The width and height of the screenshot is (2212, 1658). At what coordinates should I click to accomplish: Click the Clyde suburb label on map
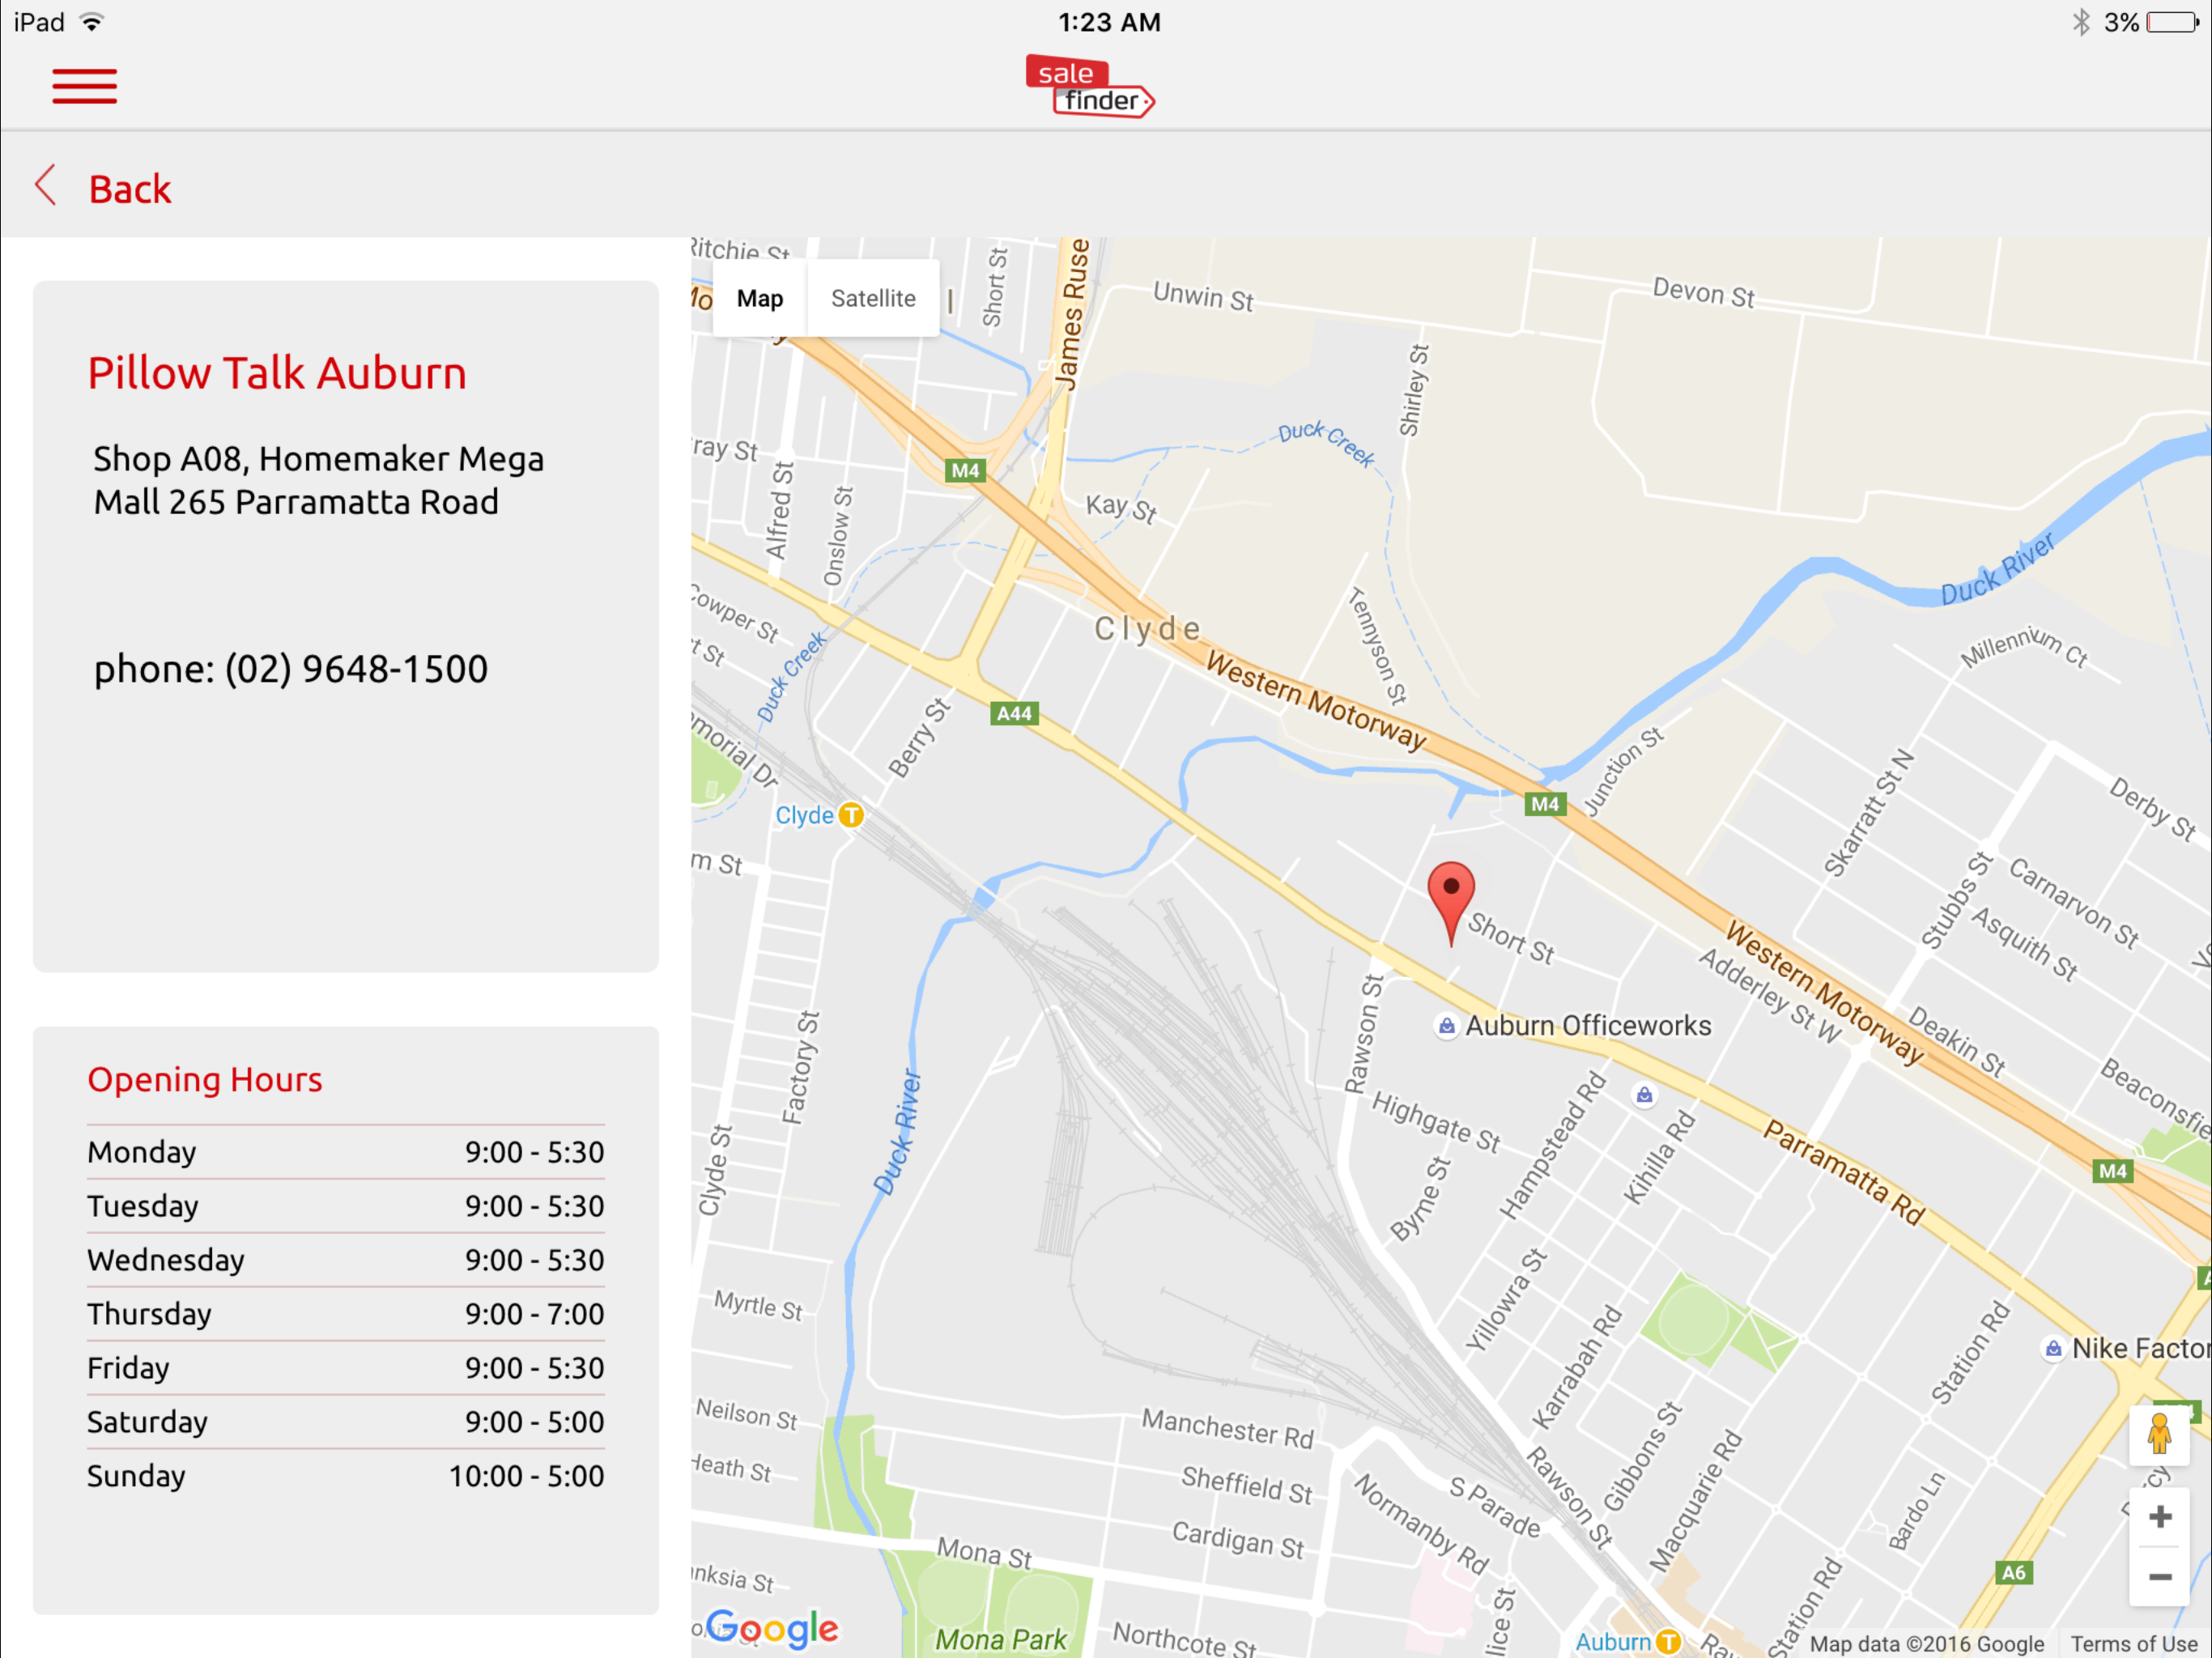point(1147,628)
